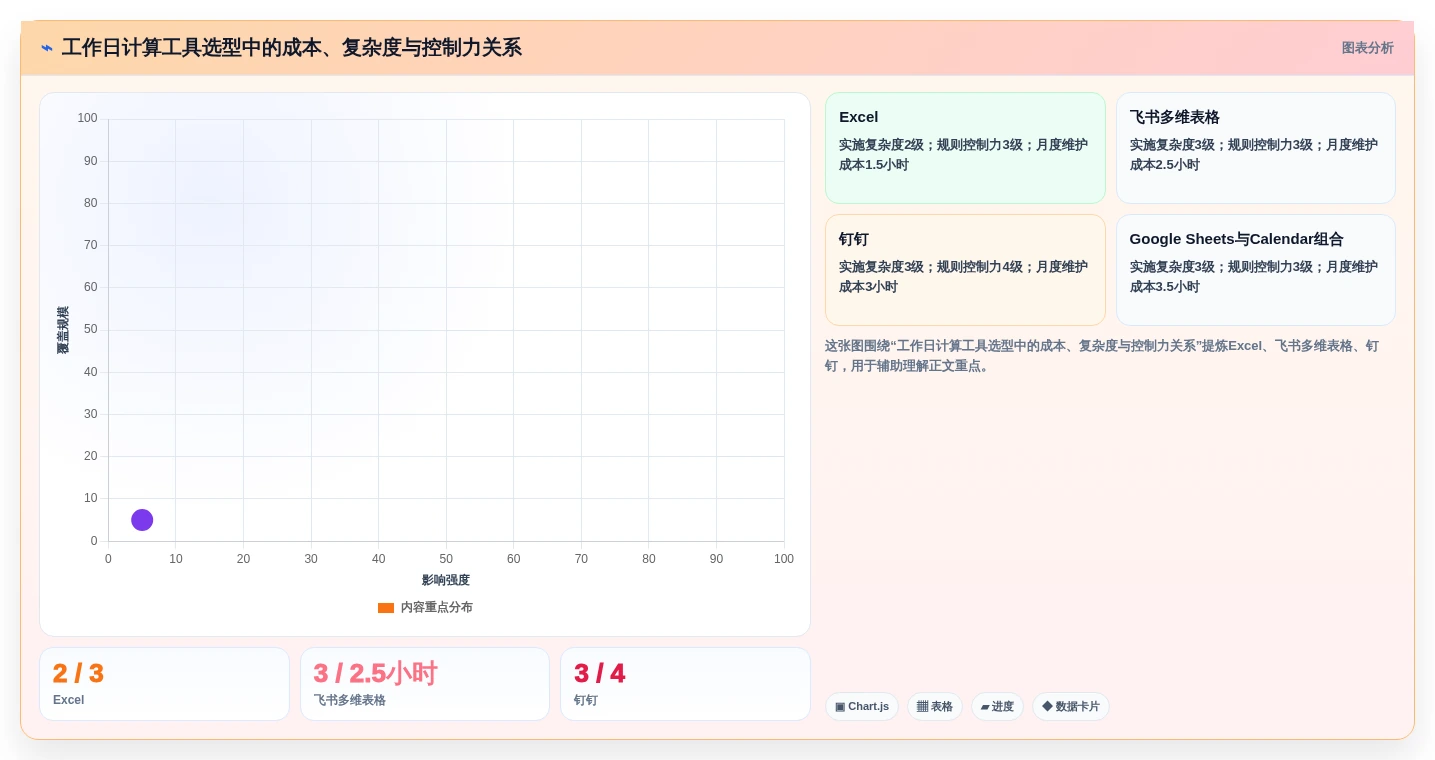Viewport: 1435px width, 760px height.
Task: Click the summary paragraph starting 这张图围绕
Action: coord(1102,356)
